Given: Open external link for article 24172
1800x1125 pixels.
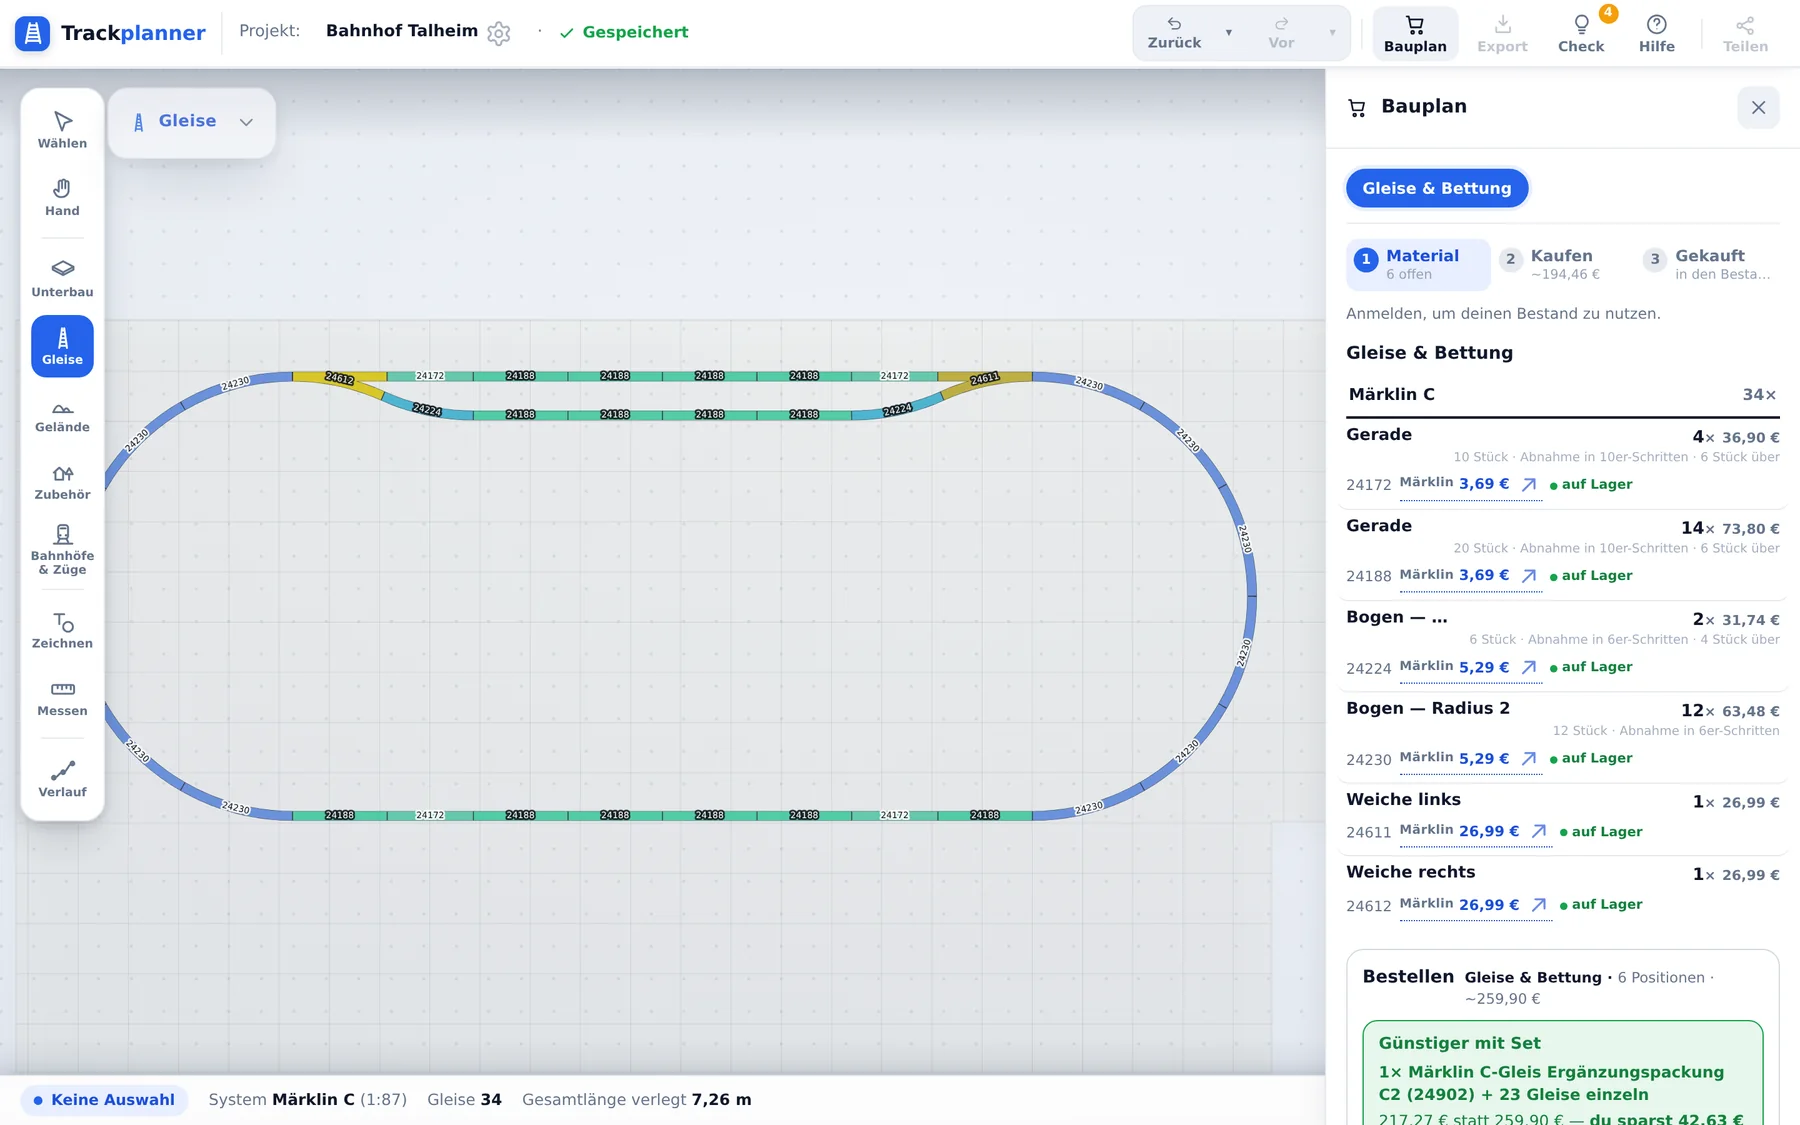Looking at the screenshot, I should (x=1529, y=485).
